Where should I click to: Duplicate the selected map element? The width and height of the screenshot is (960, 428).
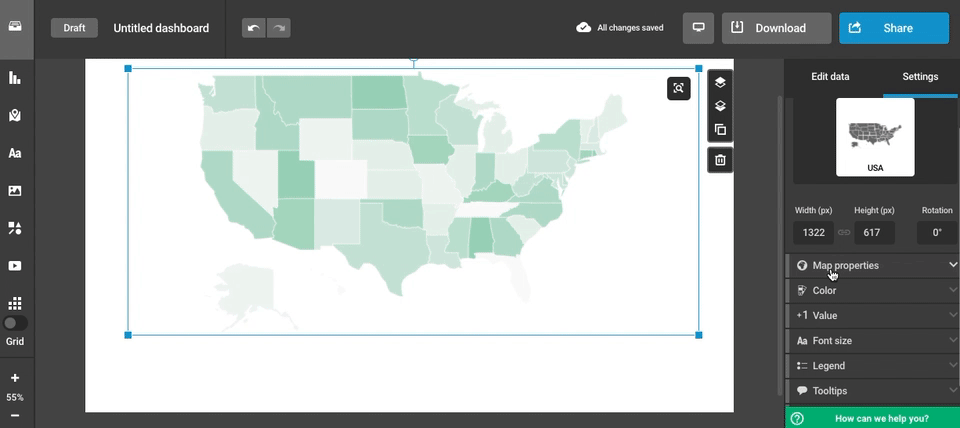click(x=720, y=130)
